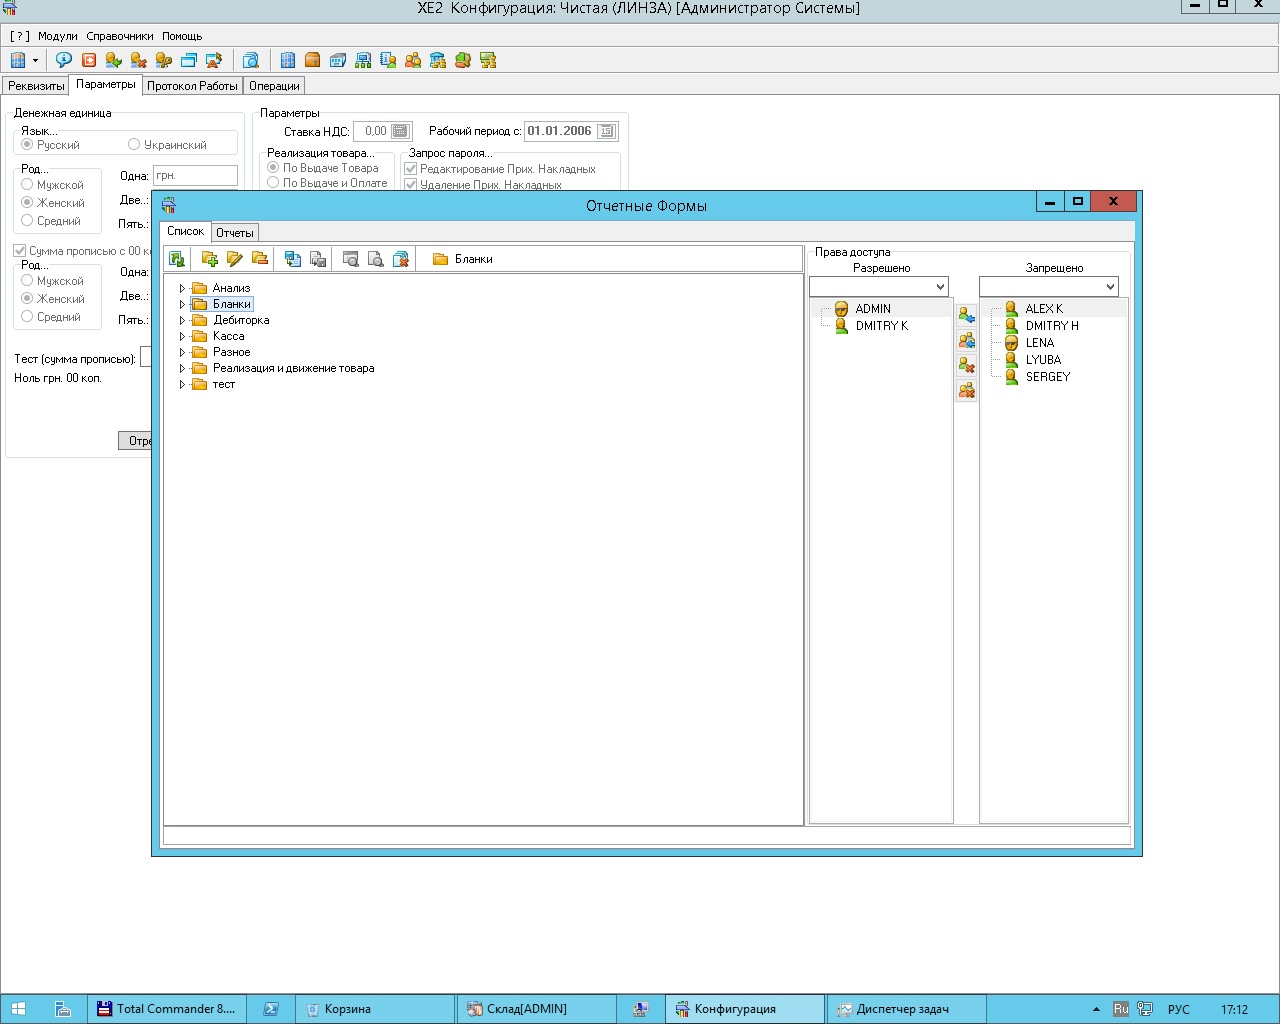This screenshot has width=1280, height=1024.
Task: Select the Украинский language radio button
Action: 134,145
